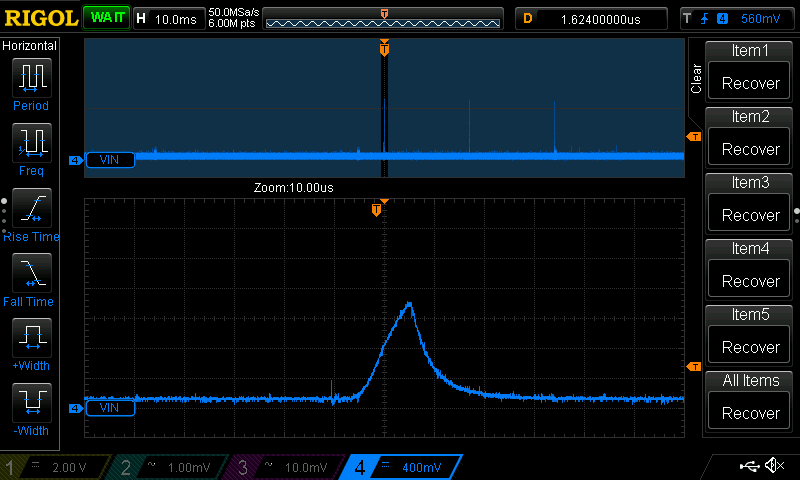Select the Fall Time measurement icon
The width and height of the screenshot is (800, 480).
(x=32, y=272)
